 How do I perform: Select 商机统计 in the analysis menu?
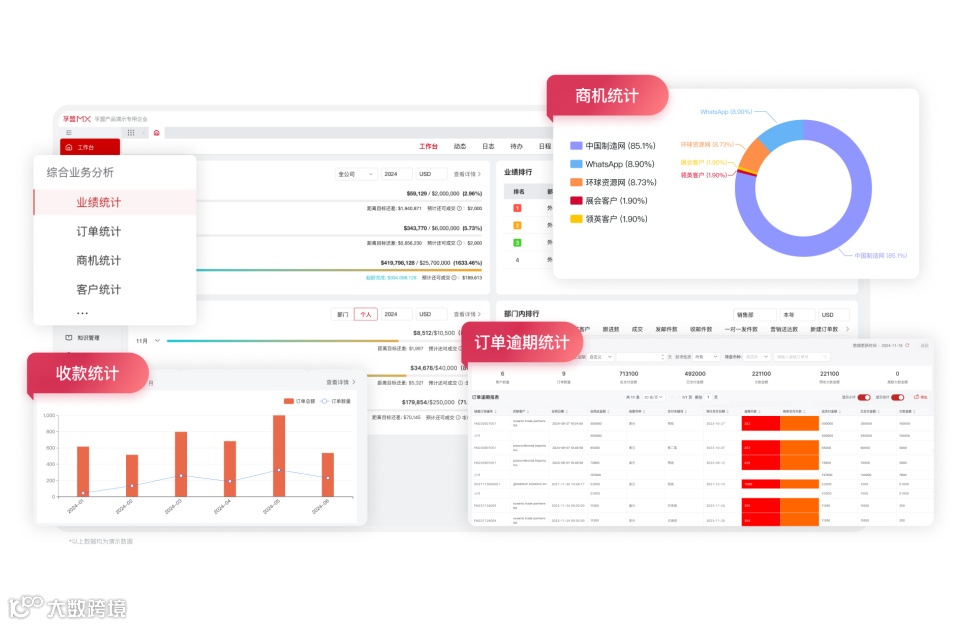(x=98, y=260)
